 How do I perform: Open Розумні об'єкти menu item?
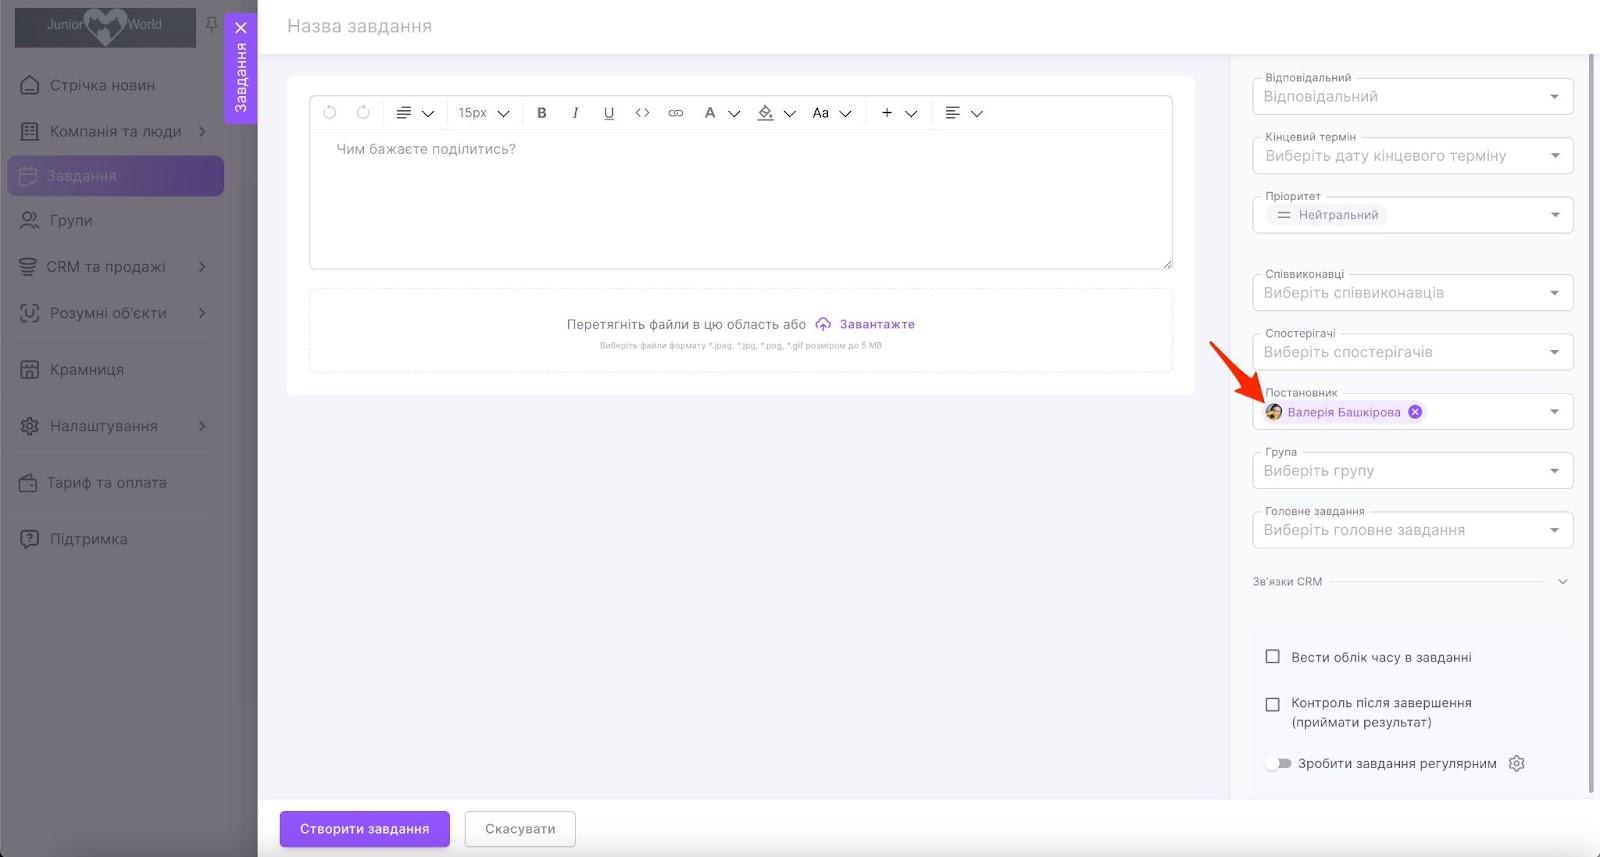(108, 313)
